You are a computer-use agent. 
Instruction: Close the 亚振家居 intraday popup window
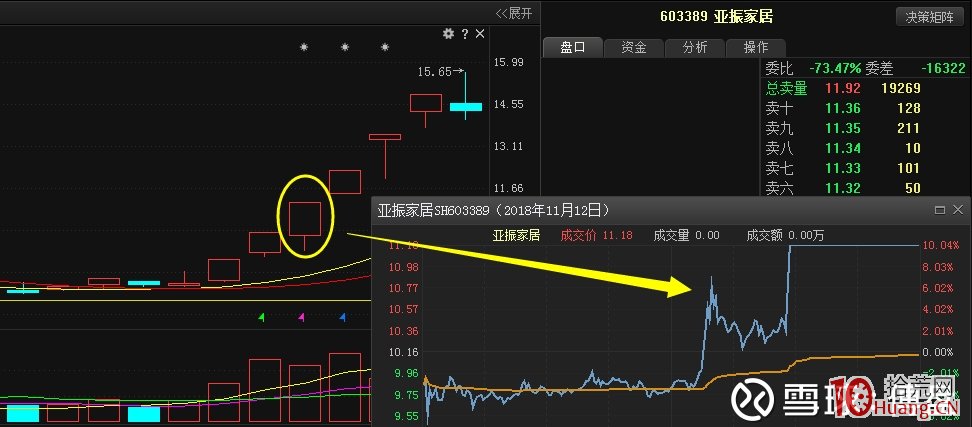point(958,210)
